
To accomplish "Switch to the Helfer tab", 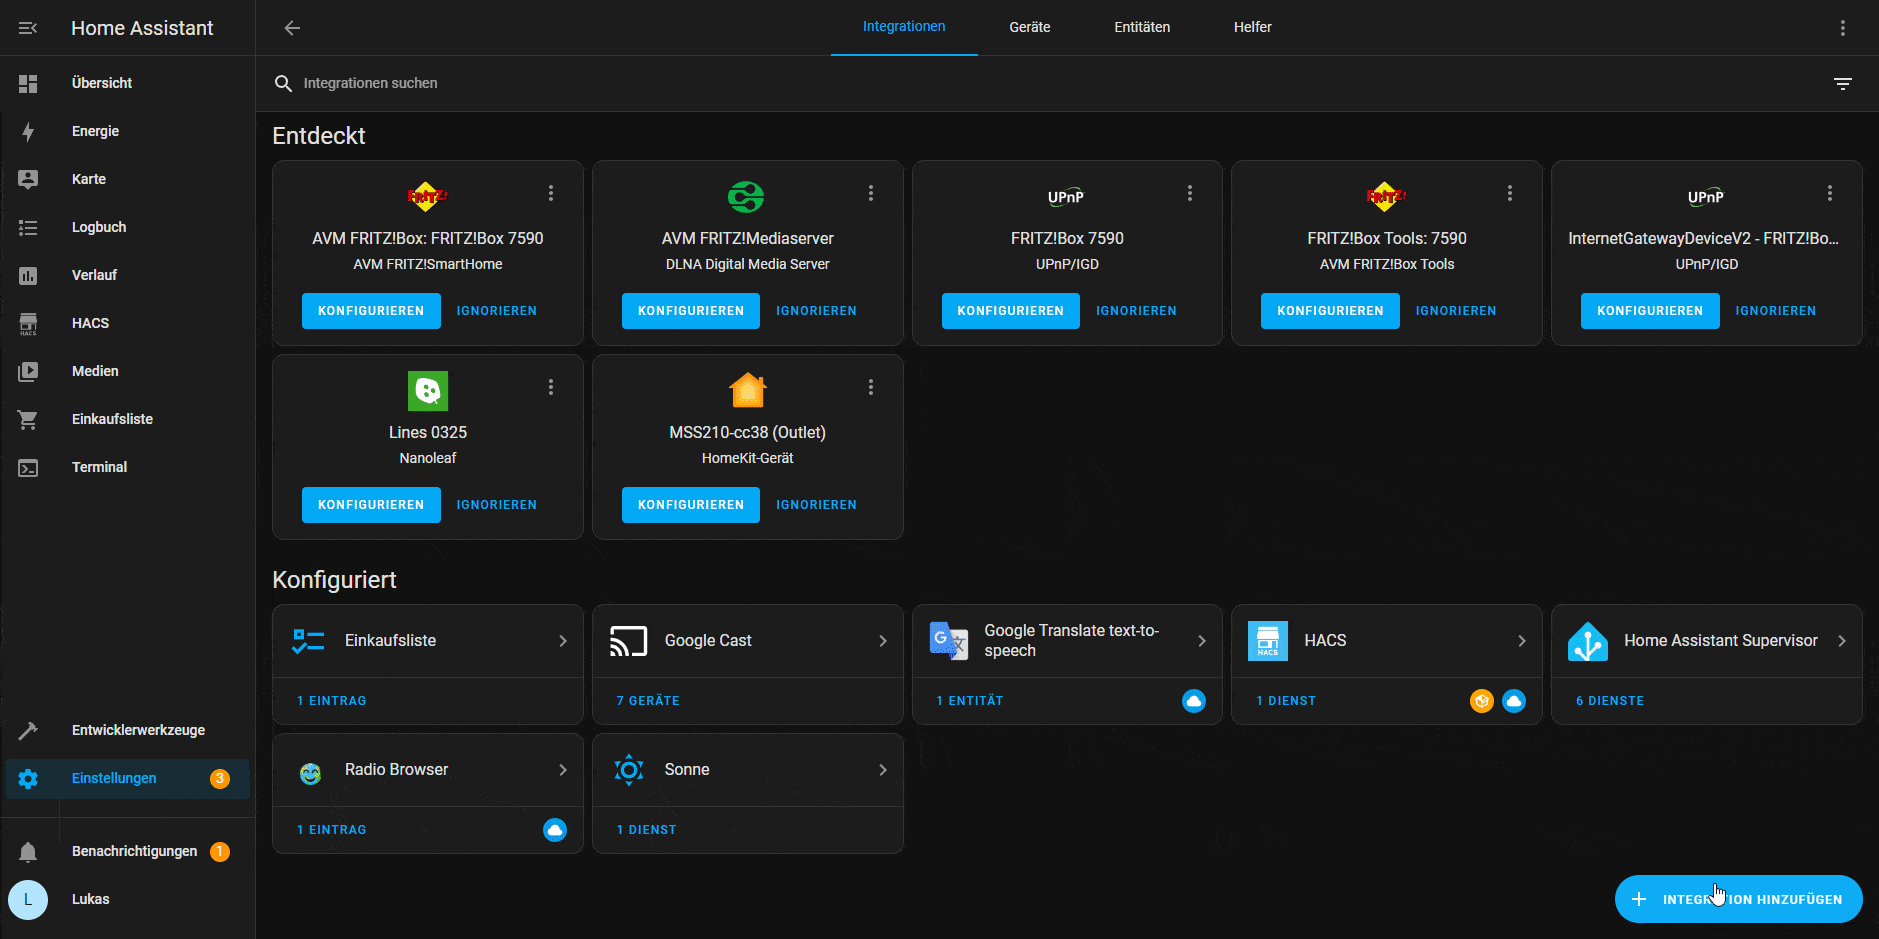I will coord(1252,27).
